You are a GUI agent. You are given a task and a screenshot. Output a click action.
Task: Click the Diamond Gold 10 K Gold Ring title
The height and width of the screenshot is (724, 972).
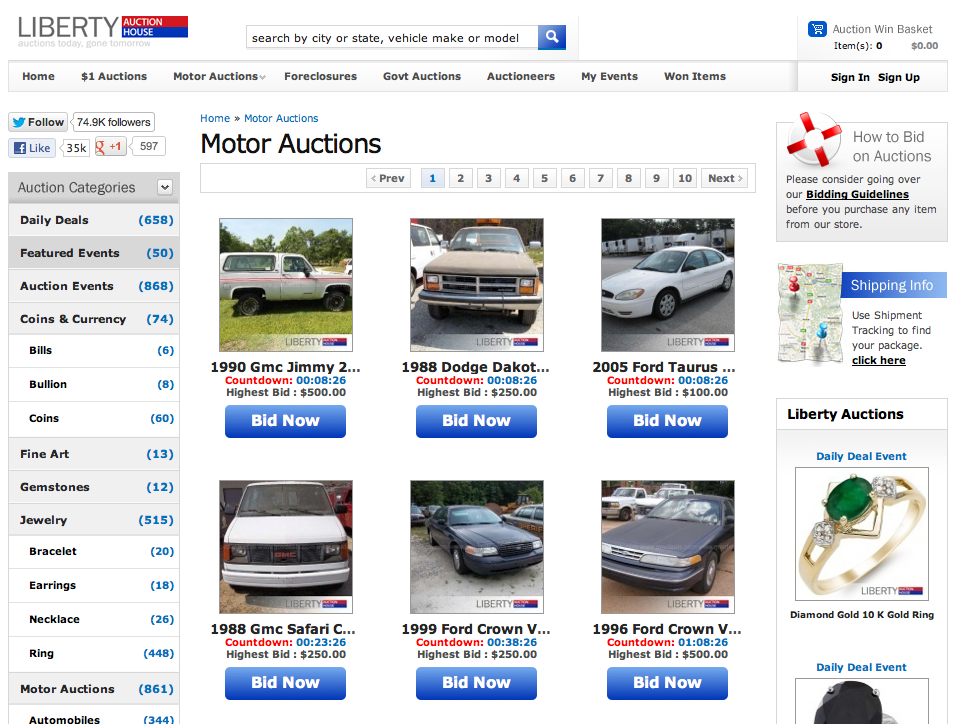tap(862, 614)
